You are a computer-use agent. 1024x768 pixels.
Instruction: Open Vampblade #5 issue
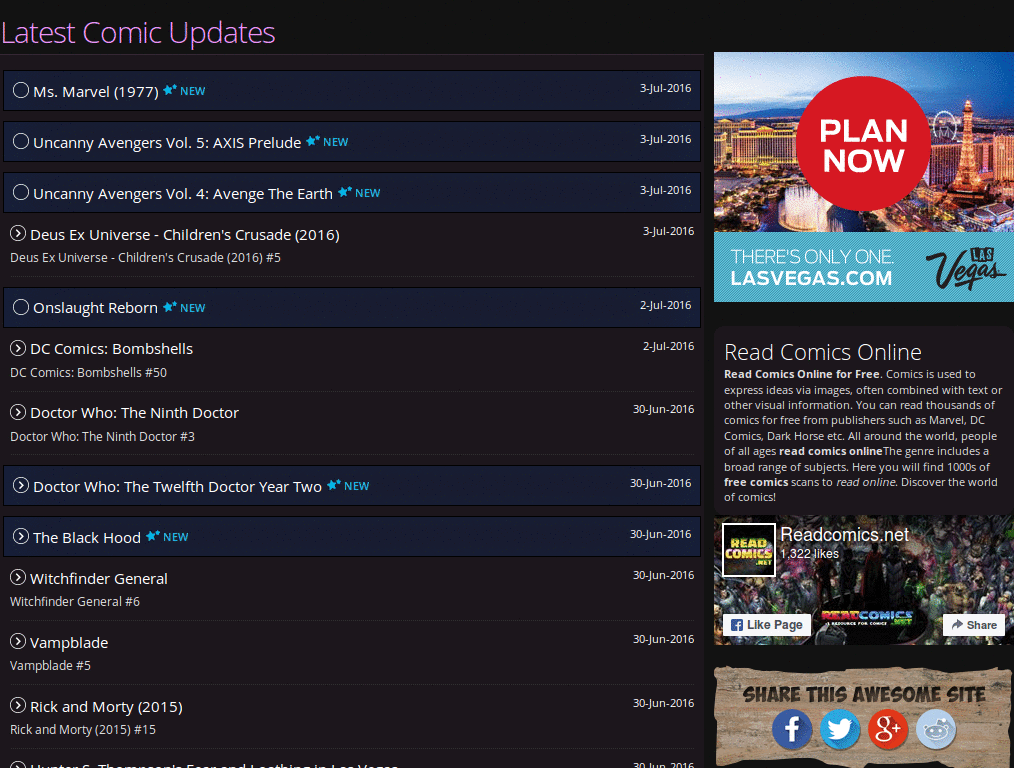tap(50, 666)
